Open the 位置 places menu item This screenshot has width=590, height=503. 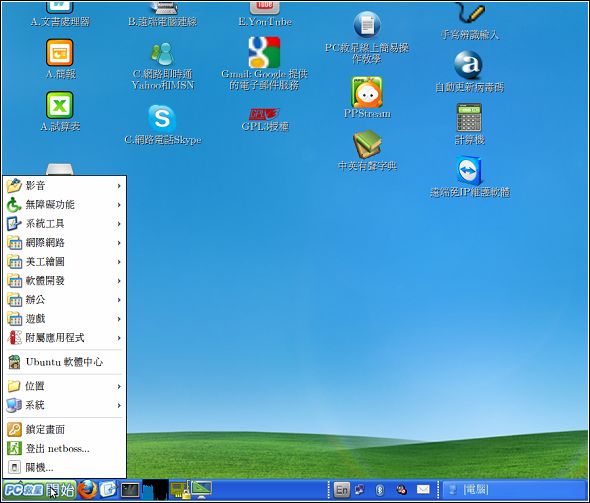[x=64, y=386]
